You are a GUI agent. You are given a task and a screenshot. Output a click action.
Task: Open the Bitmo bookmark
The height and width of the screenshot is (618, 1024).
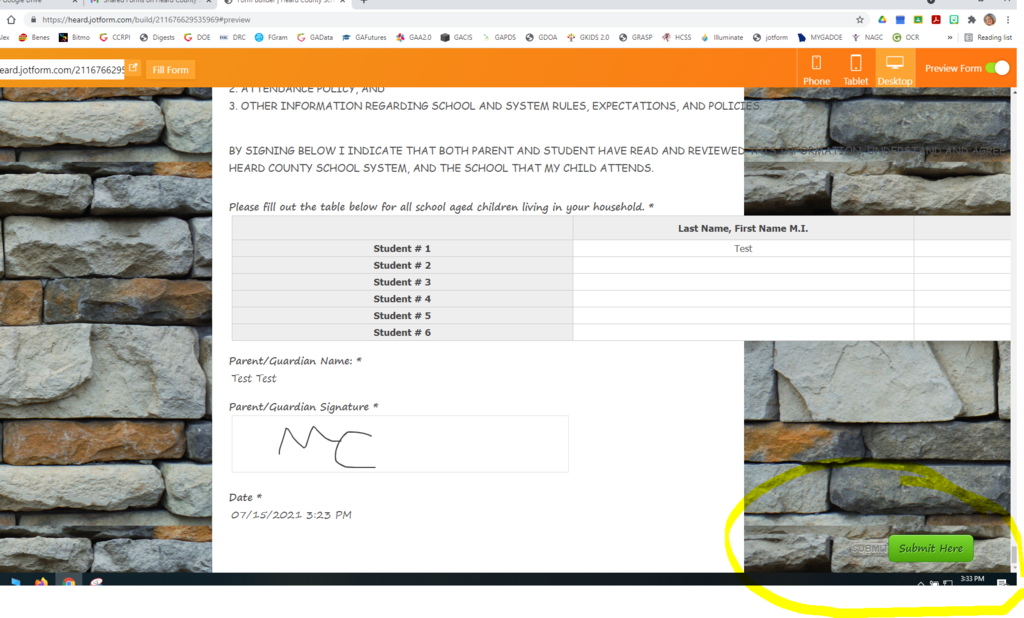pos(74,38)
